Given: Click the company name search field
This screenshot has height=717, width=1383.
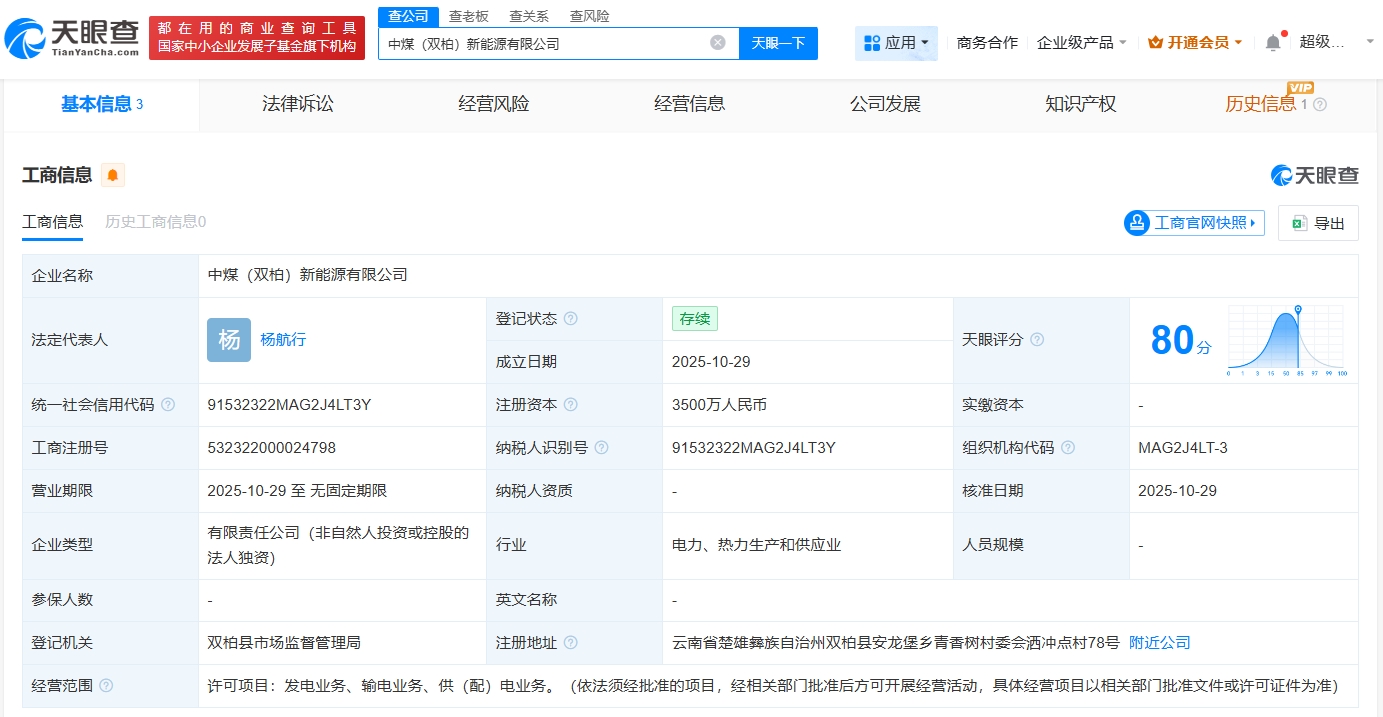Looking at the screenshot, I should (545, 44).
